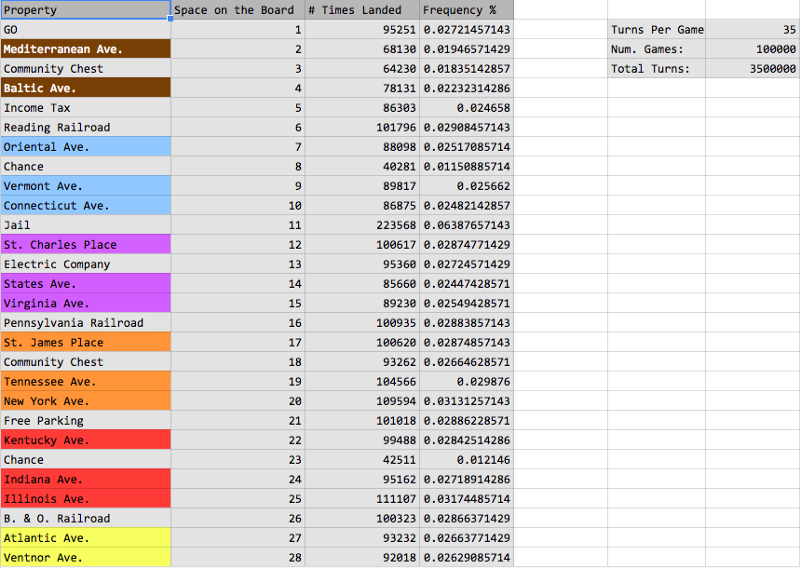Click the Num. Games: label cell
The image size is (800, 568).
[x=657, y=49]
